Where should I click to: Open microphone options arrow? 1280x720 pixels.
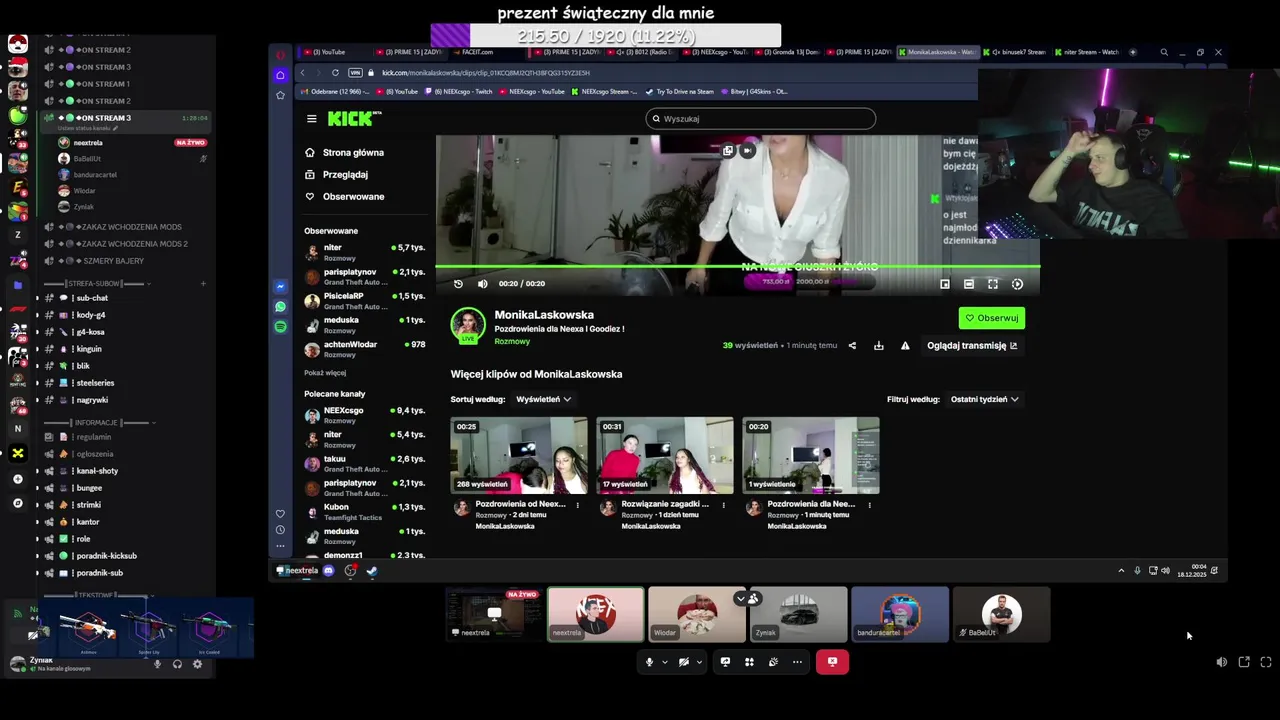click(664, 662)
